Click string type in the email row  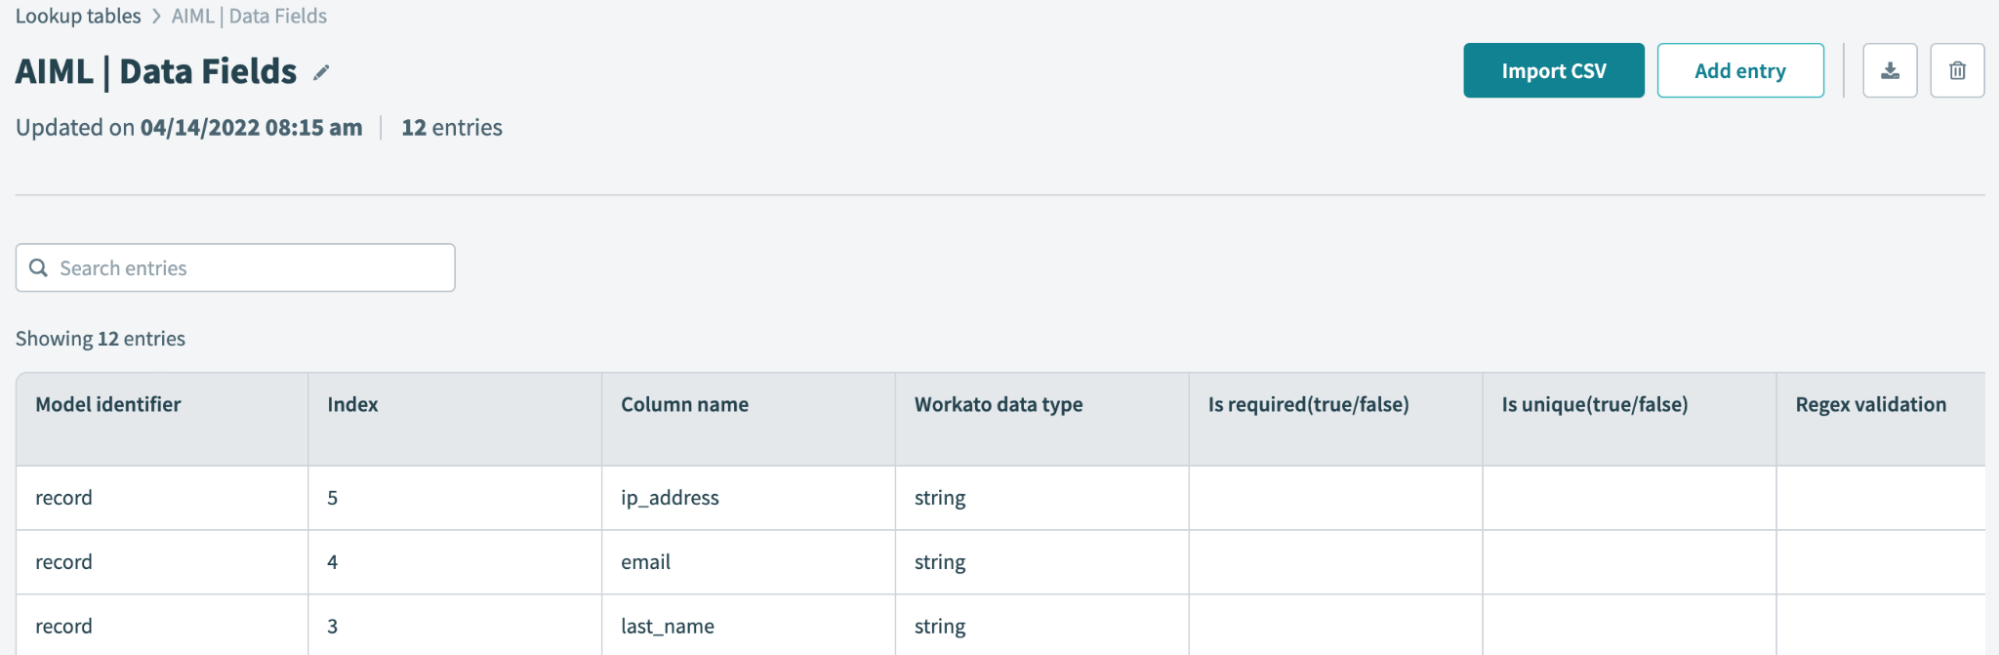pos(940,562)
